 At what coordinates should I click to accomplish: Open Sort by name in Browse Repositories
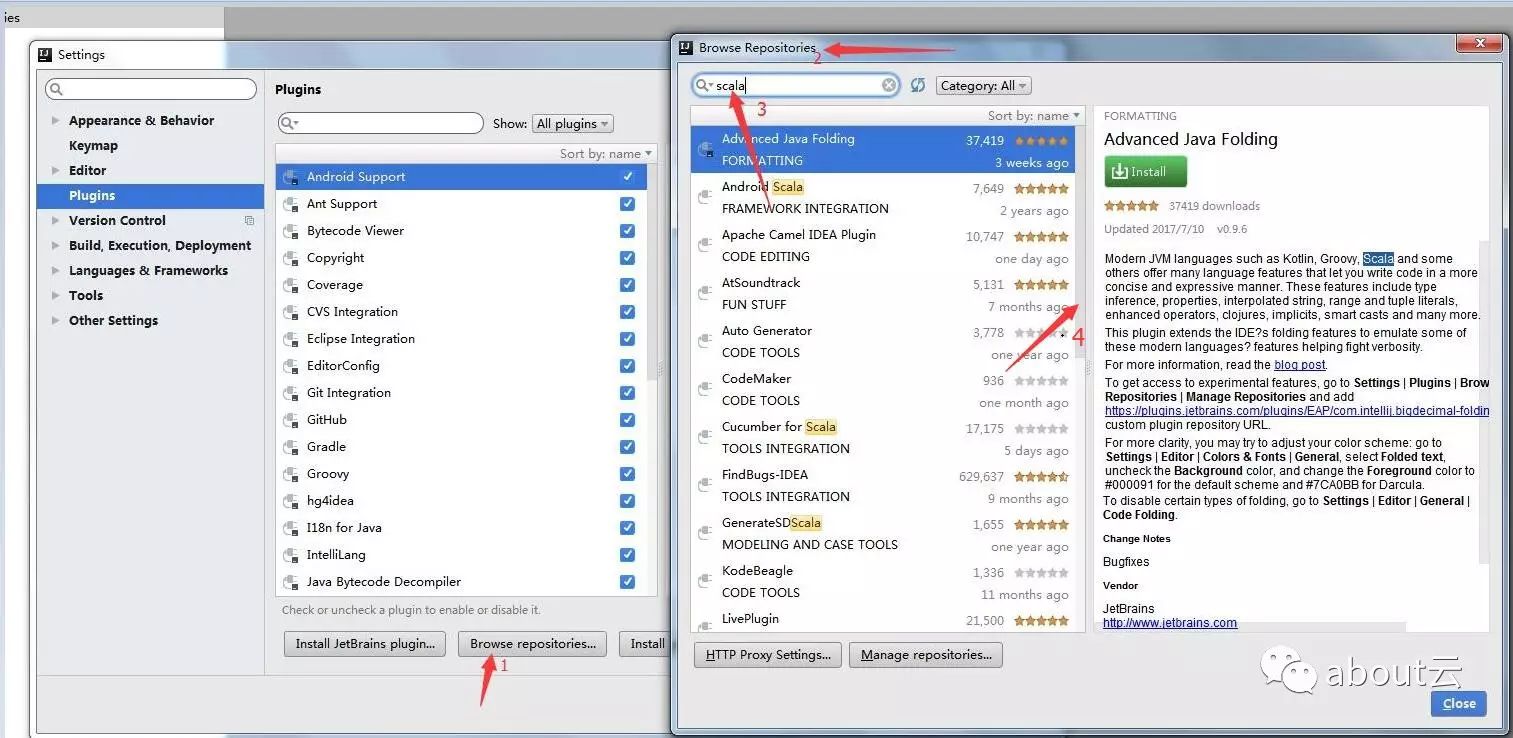[1034, 116]
